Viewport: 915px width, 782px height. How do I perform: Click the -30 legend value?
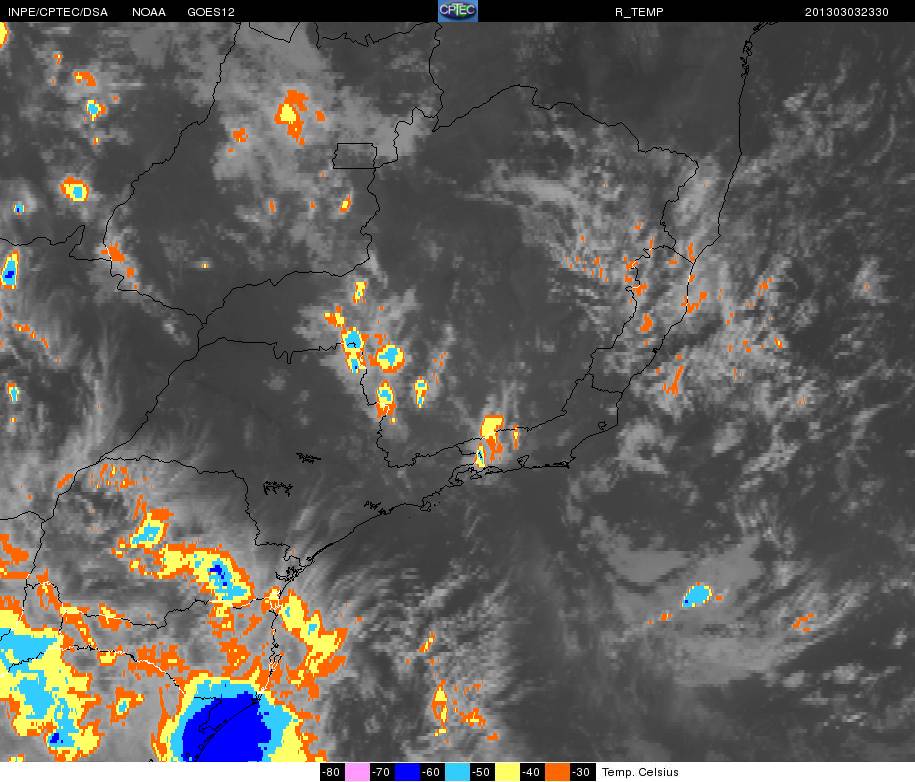(583, 772)
